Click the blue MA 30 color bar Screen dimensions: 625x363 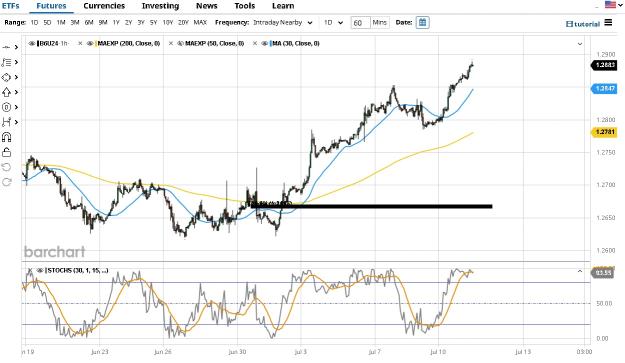(x=270, y=43)
